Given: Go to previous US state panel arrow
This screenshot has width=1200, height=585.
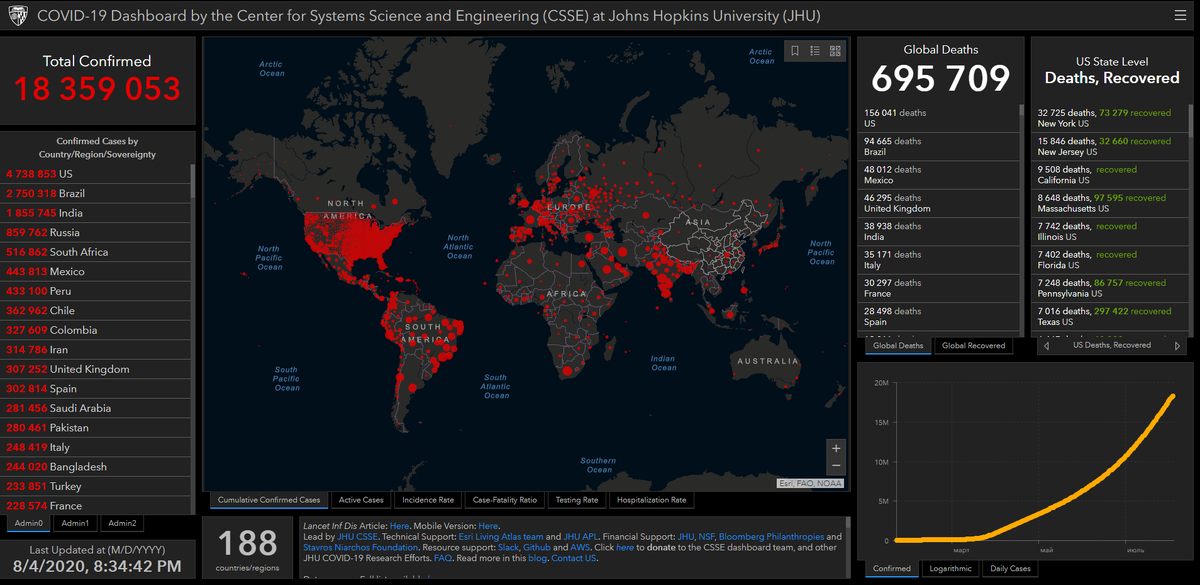Looking at the screenshot, I should [1046, 345].
